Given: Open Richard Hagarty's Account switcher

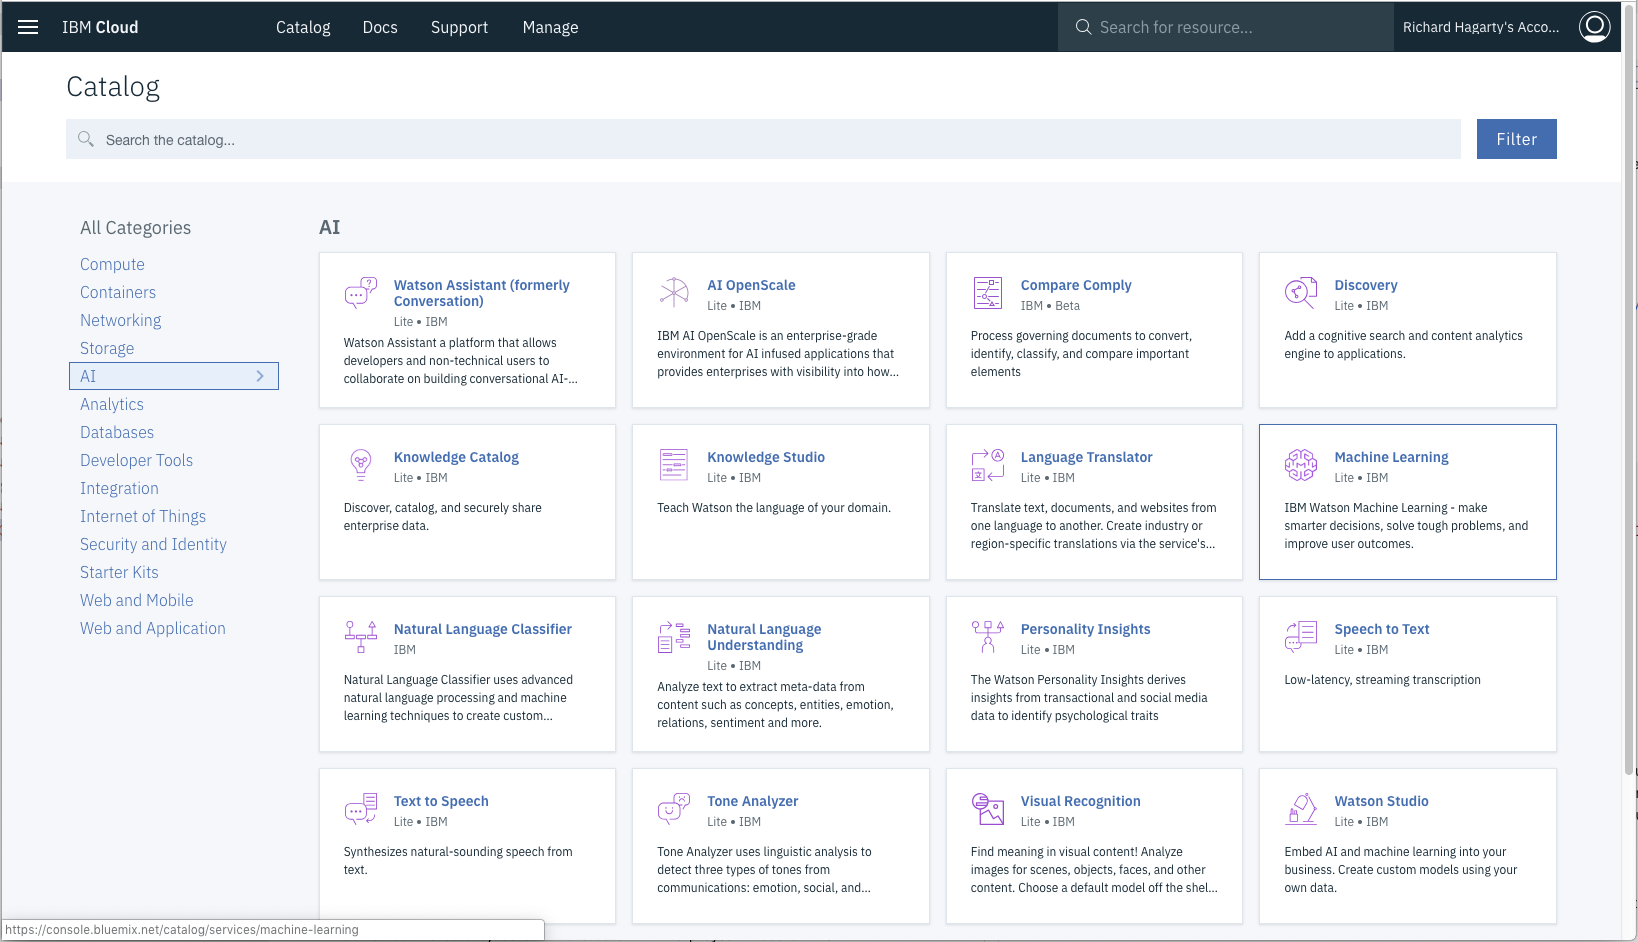Looking at the screenshot, I should coord(1480,27).
